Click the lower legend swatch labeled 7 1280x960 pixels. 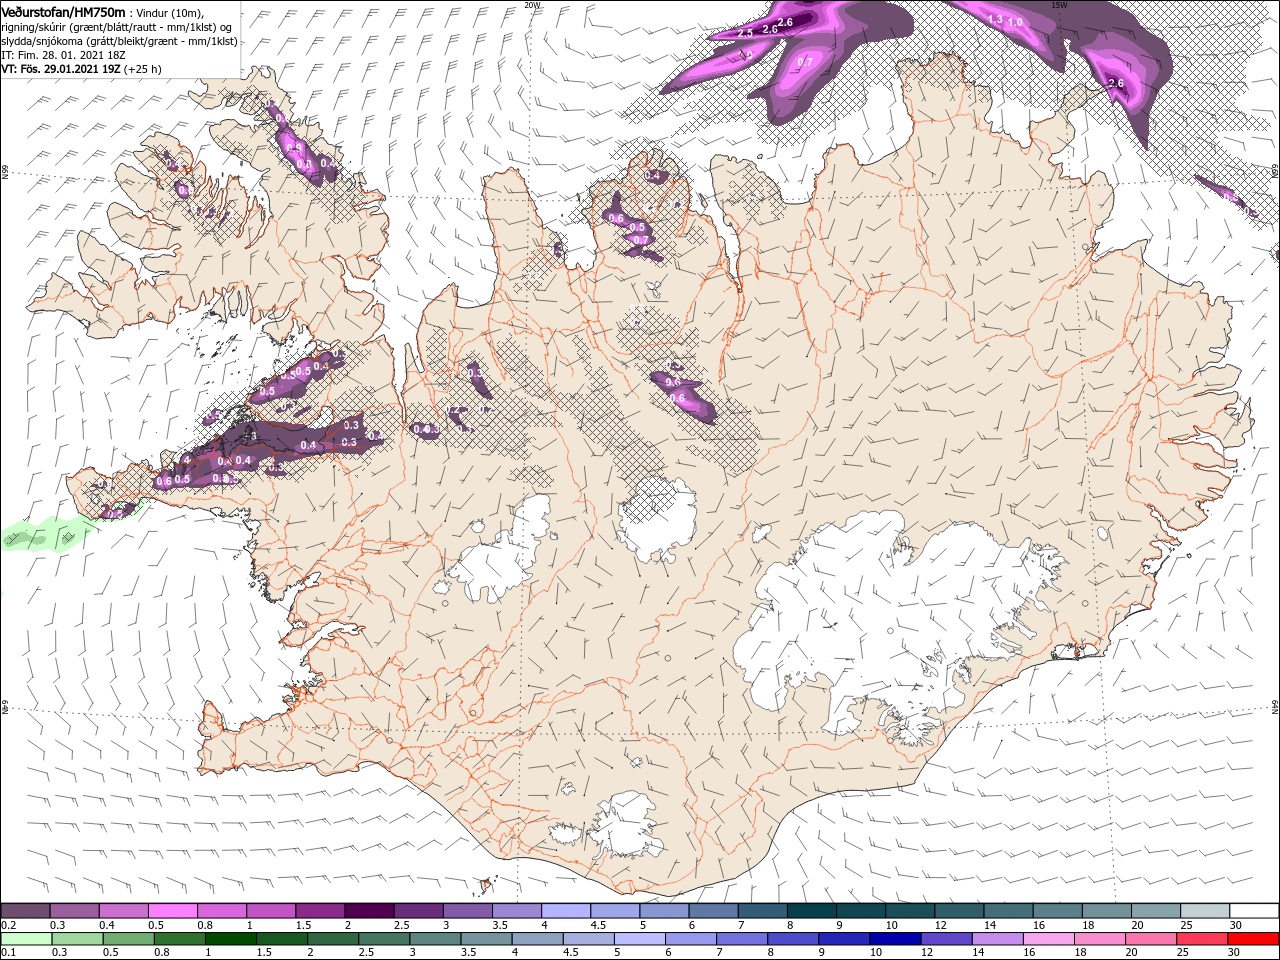pos(742,939)
